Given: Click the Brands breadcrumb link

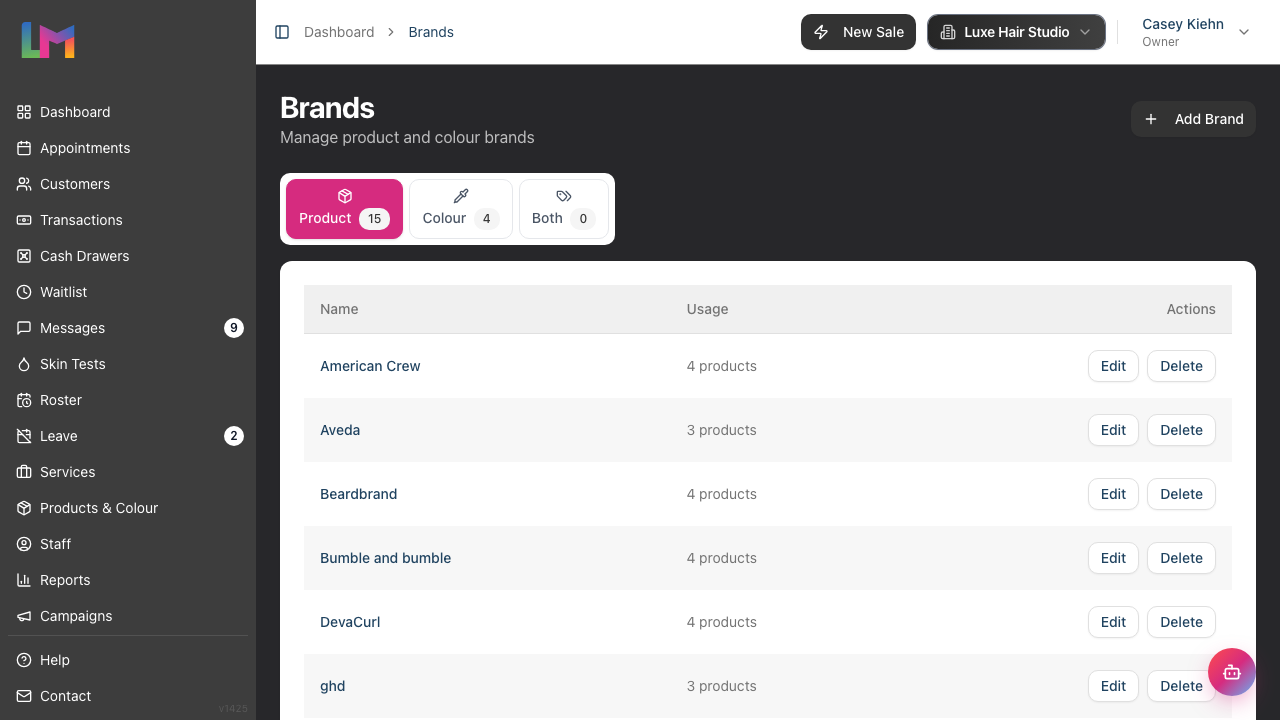Looking at the screenshot, I should coord(431,32).
